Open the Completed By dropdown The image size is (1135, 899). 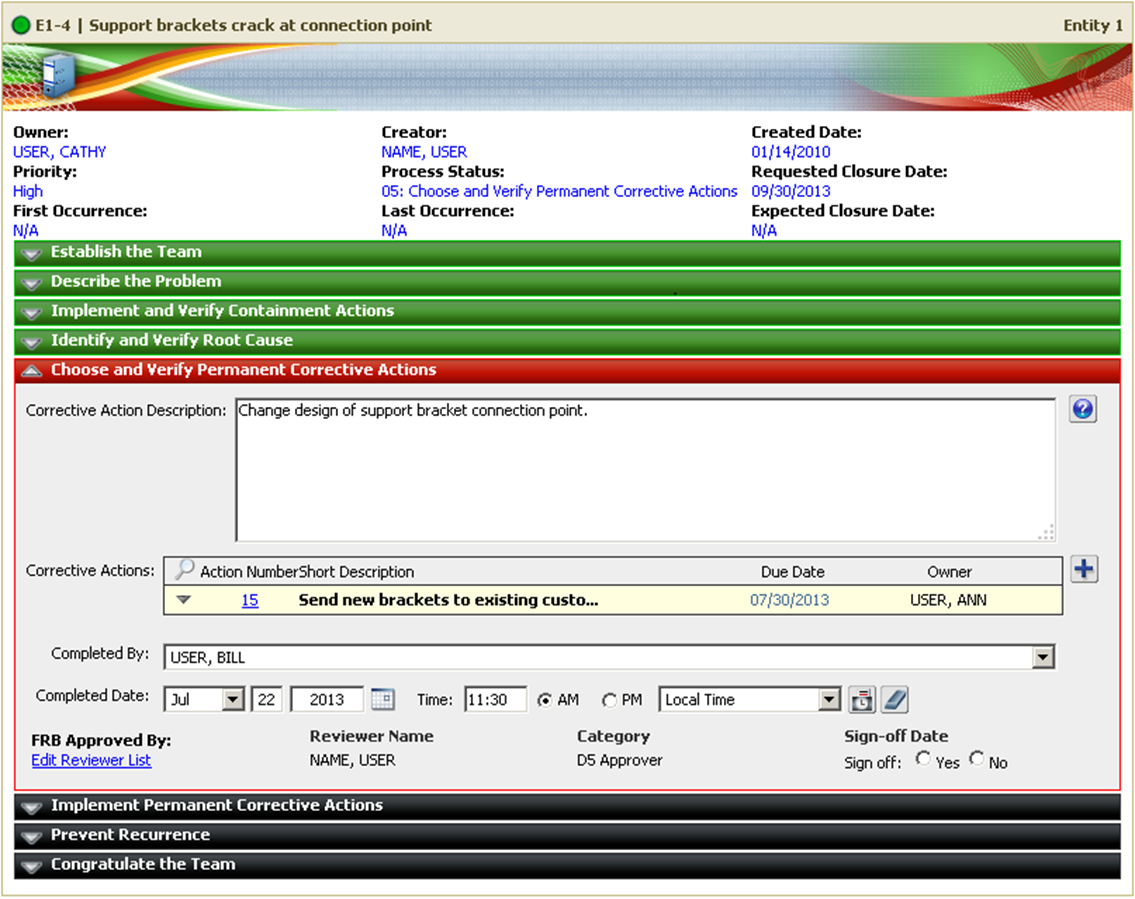[x=1043, y=657]
